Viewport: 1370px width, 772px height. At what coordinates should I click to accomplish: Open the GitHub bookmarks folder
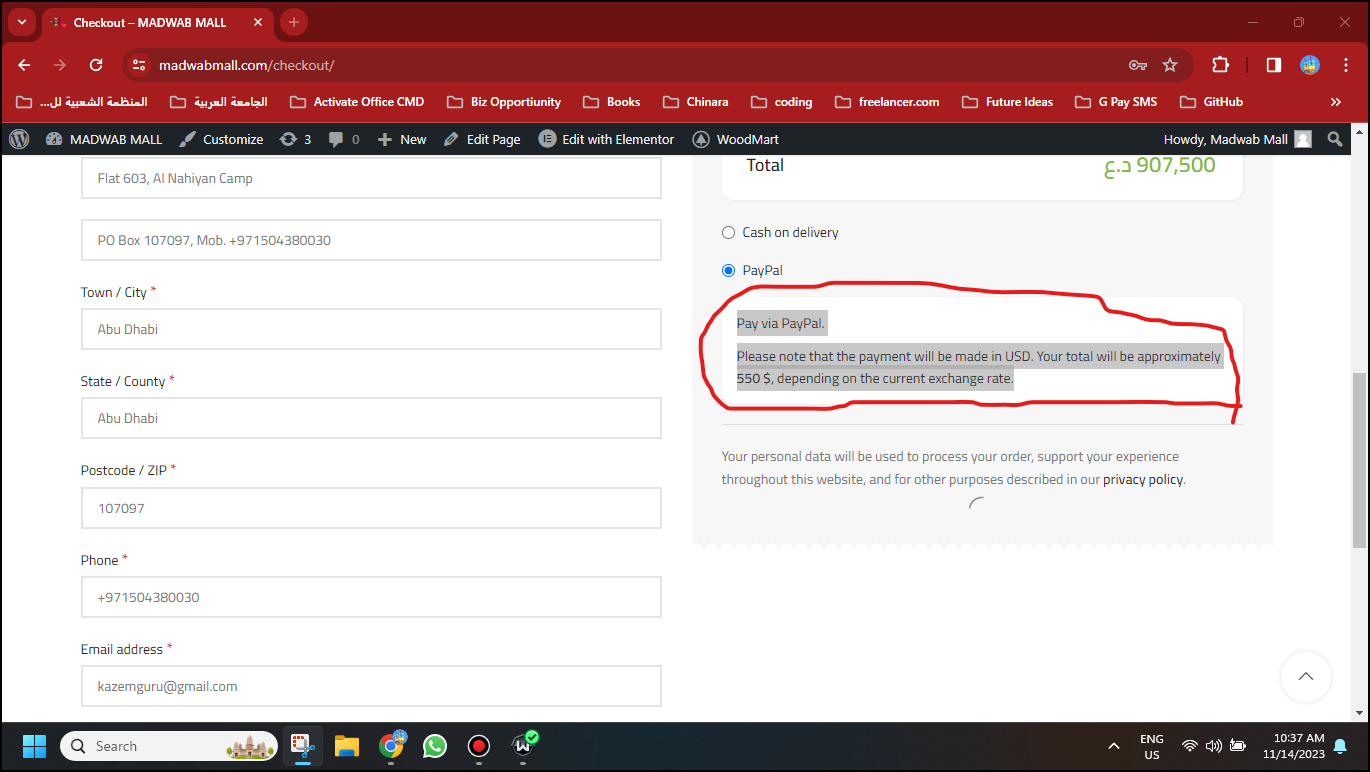click(1211, 102)
